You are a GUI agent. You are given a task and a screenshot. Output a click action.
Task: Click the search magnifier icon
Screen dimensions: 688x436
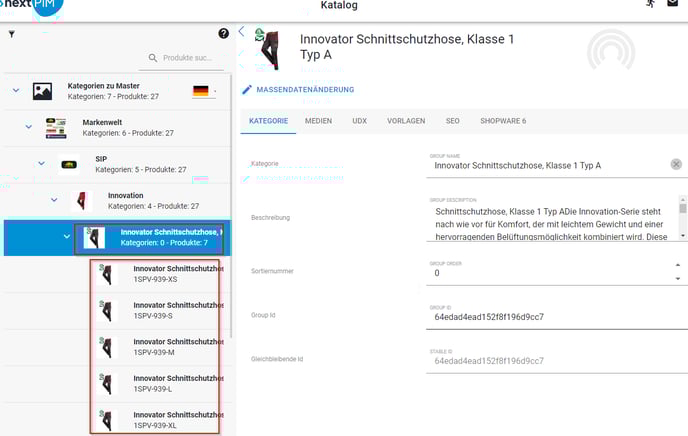153,58
